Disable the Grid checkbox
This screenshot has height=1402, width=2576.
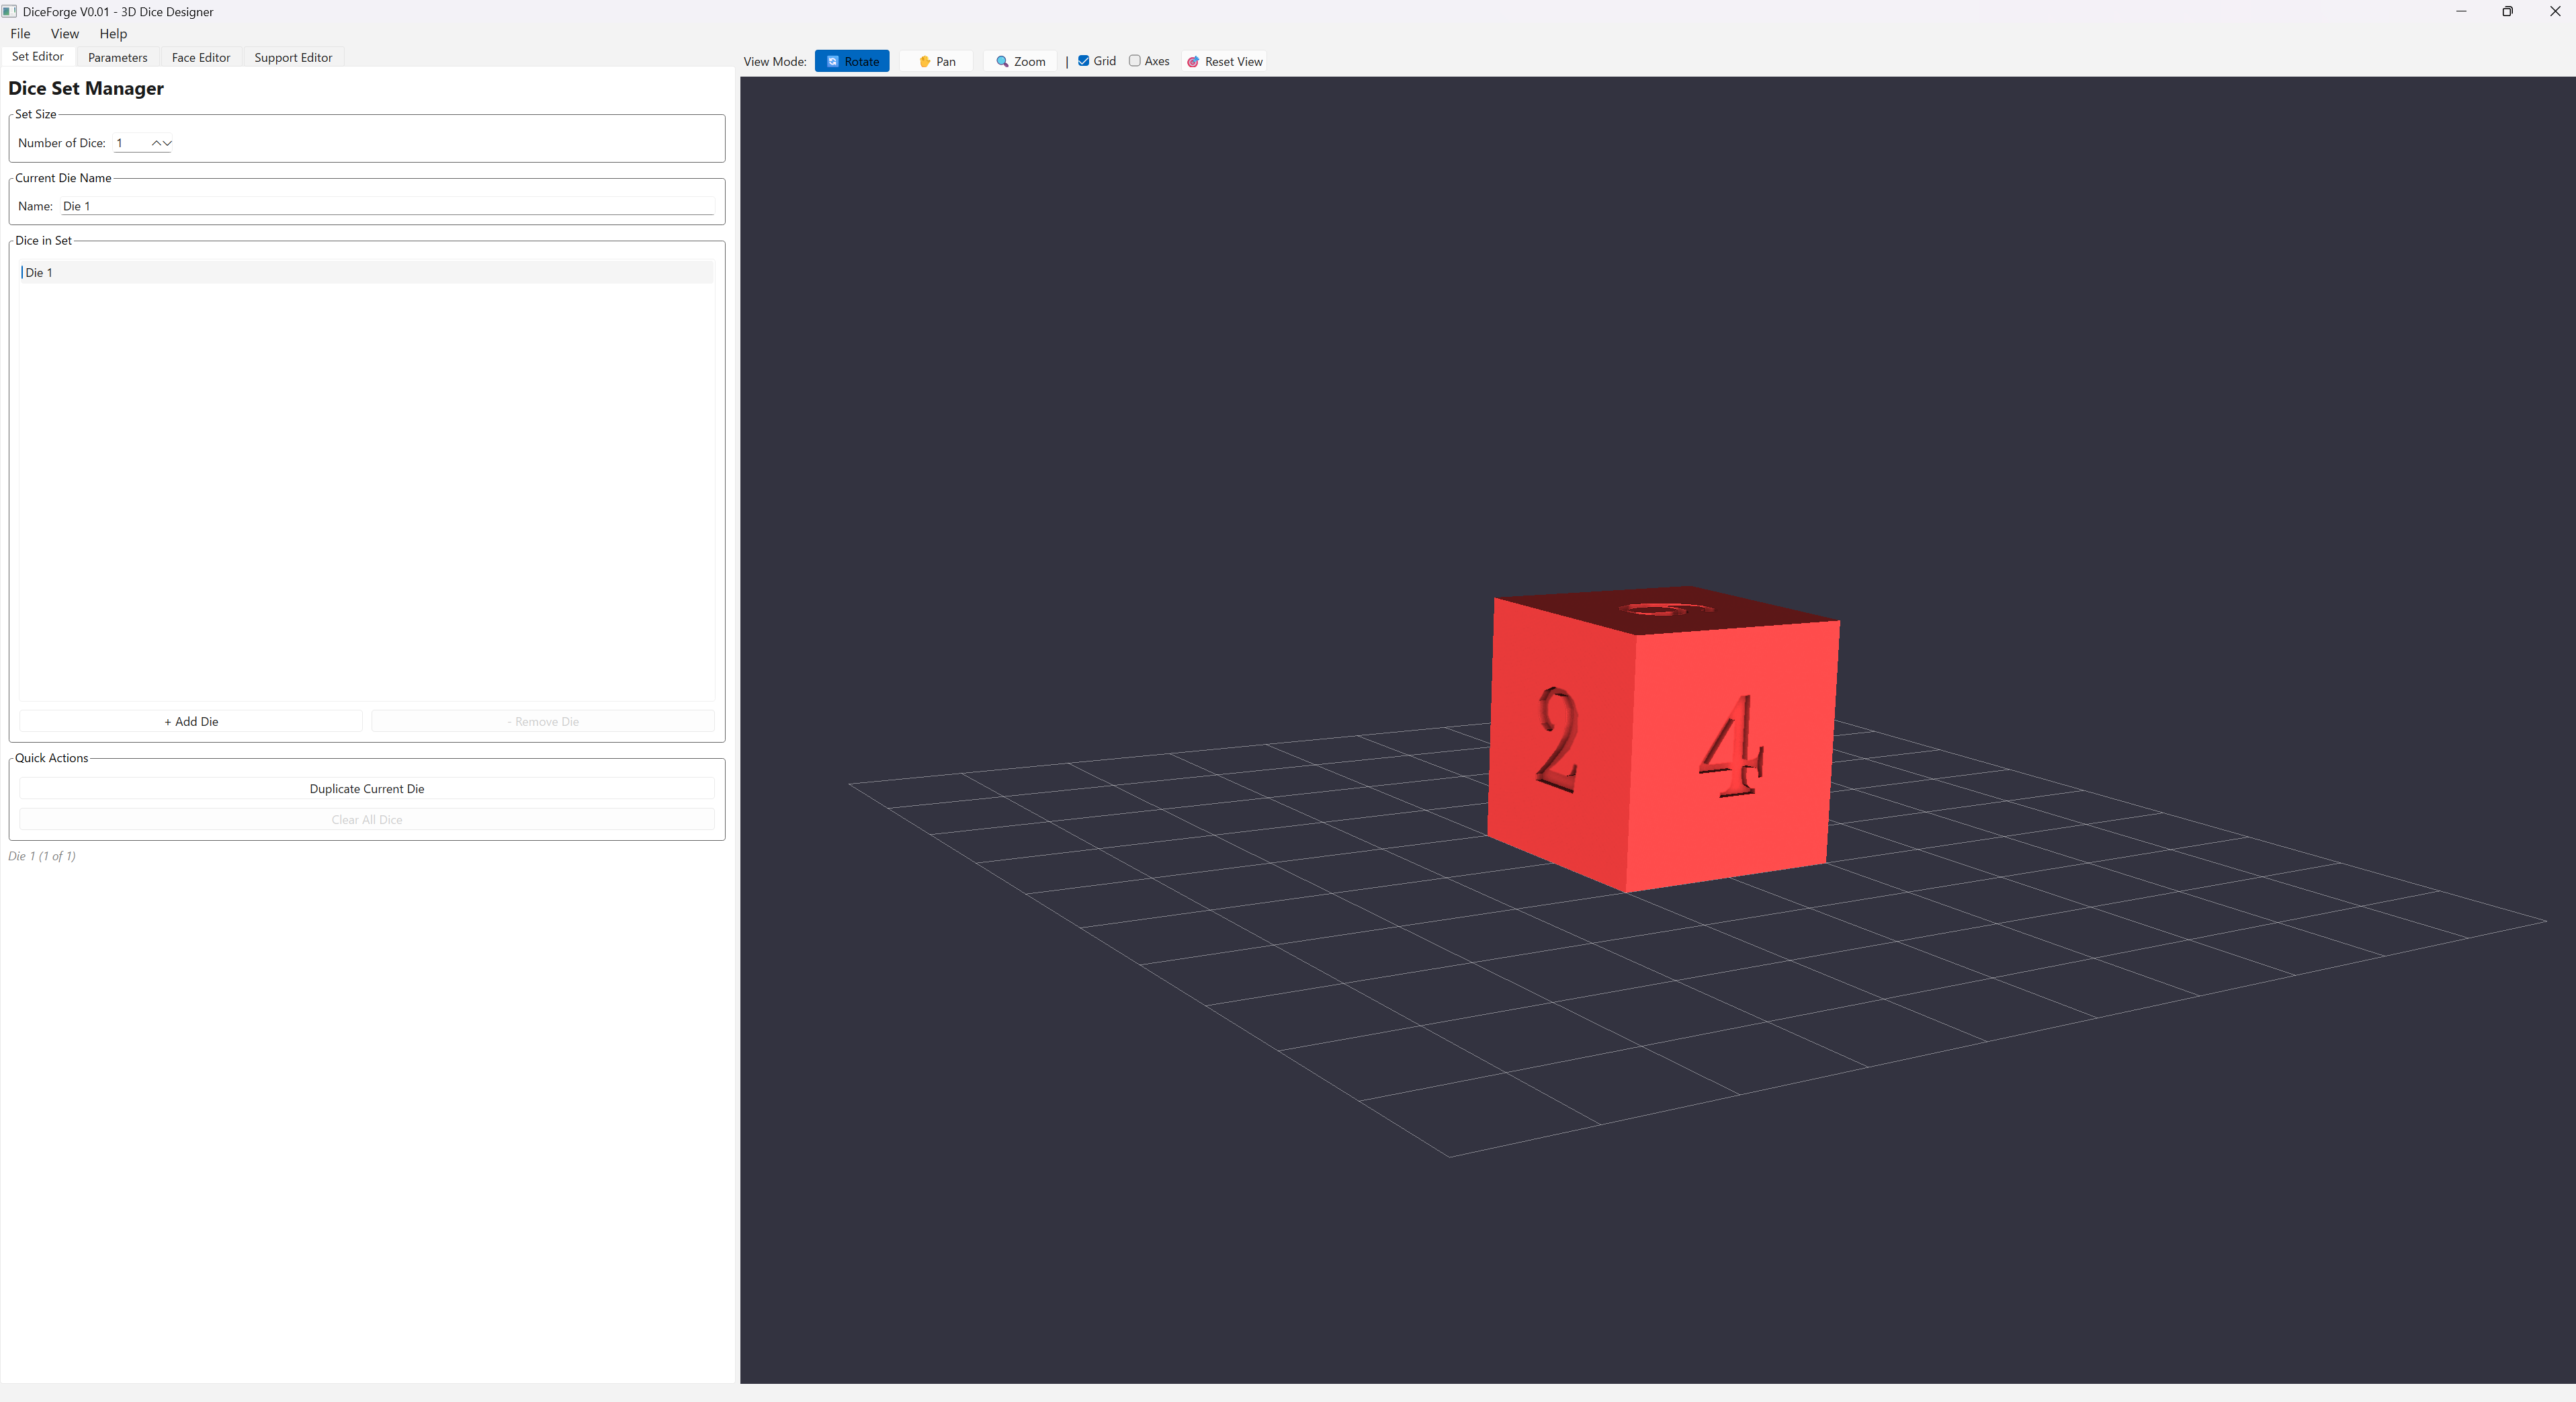click(x=1083, y=61)
